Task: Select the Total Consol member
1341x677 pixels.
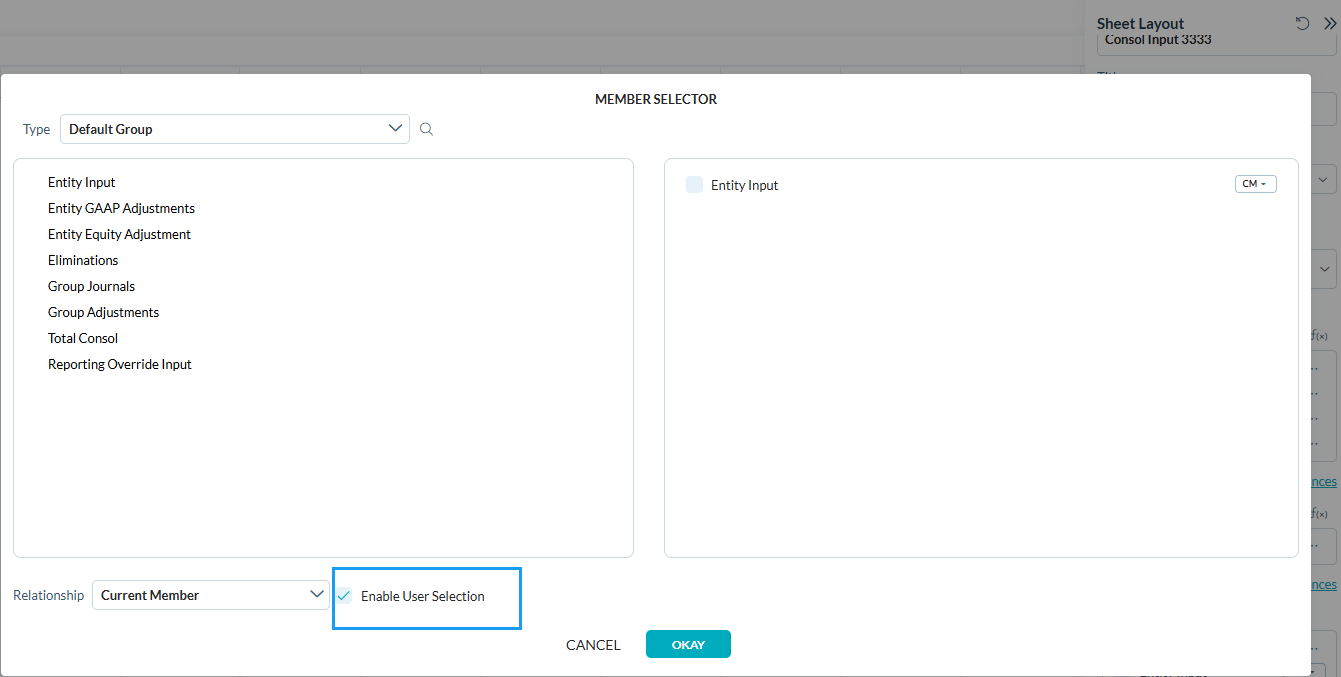Action: pos(83,338)
